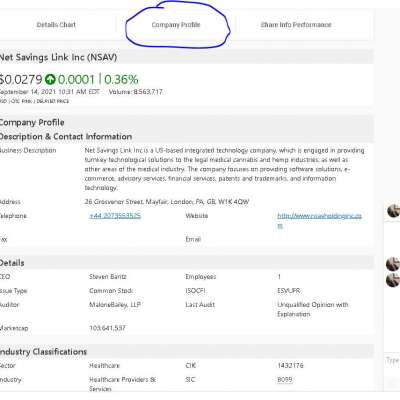Open the Share Info Performance tab
Image resolution: width=400 pixels, height=400 pixels.
click(296, 25)
